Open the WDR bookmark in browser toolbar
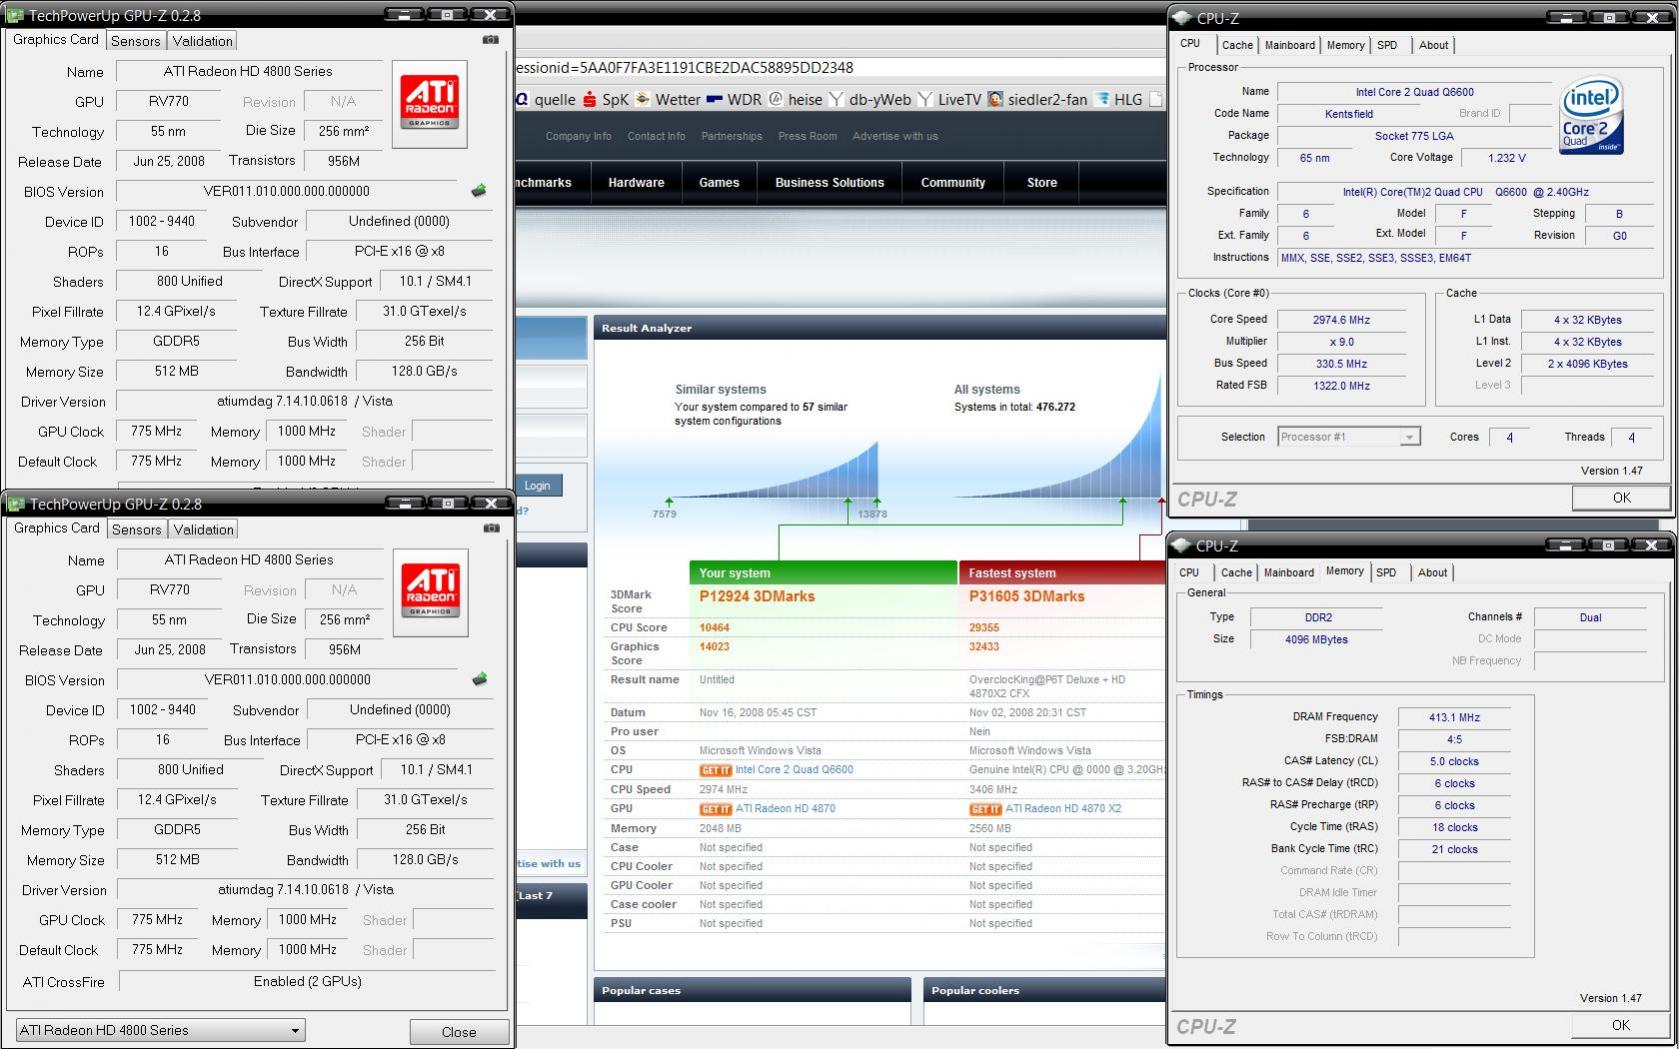The height and width of the screenshot is (1049, 1679). click(734, 99)
